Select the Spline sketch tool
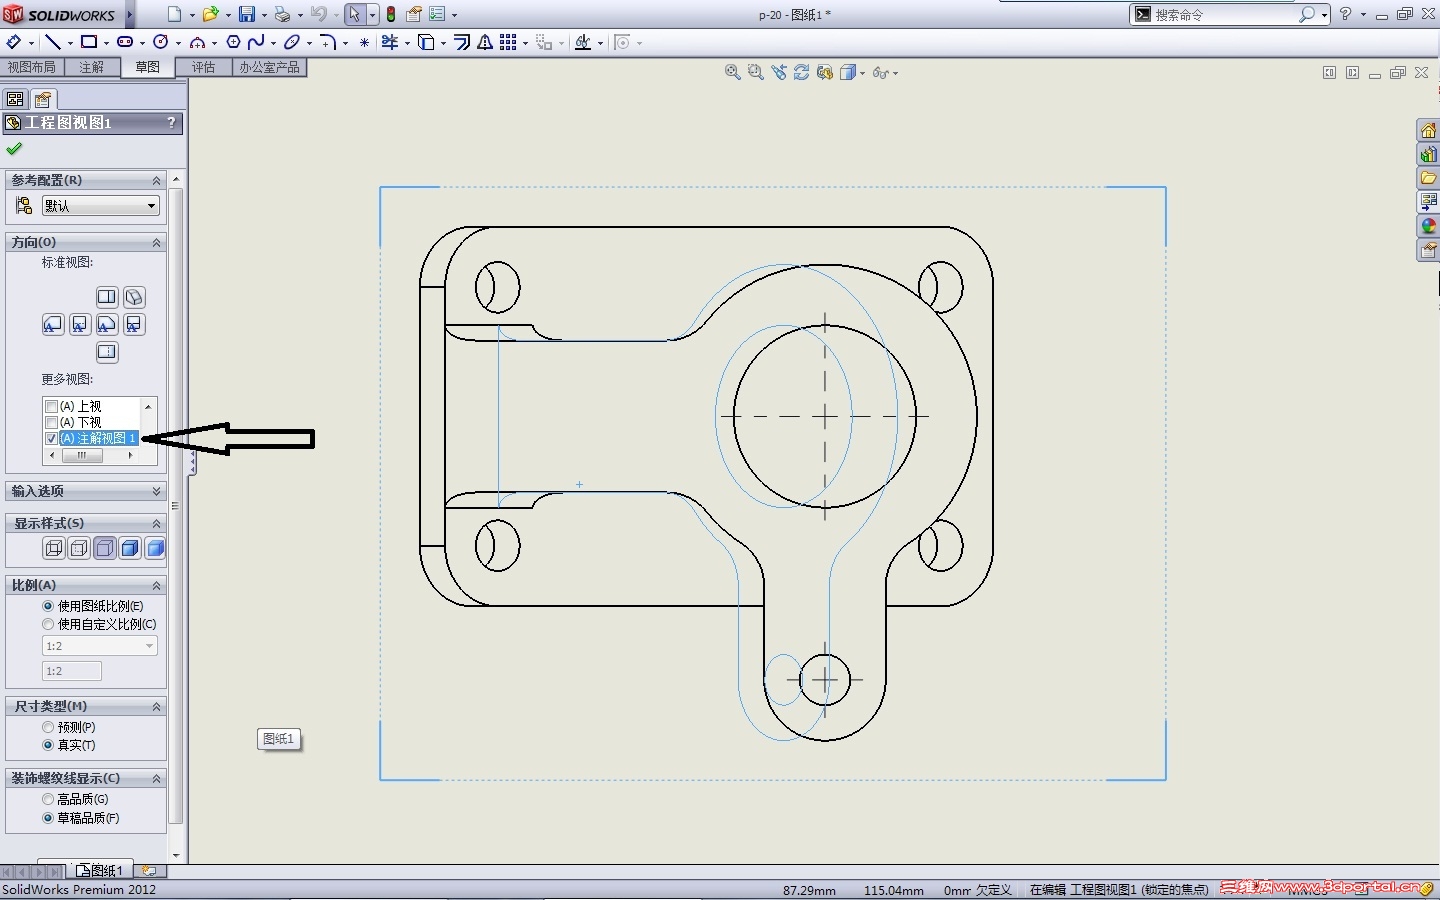The image size is (1440, 900). [256, 42]
